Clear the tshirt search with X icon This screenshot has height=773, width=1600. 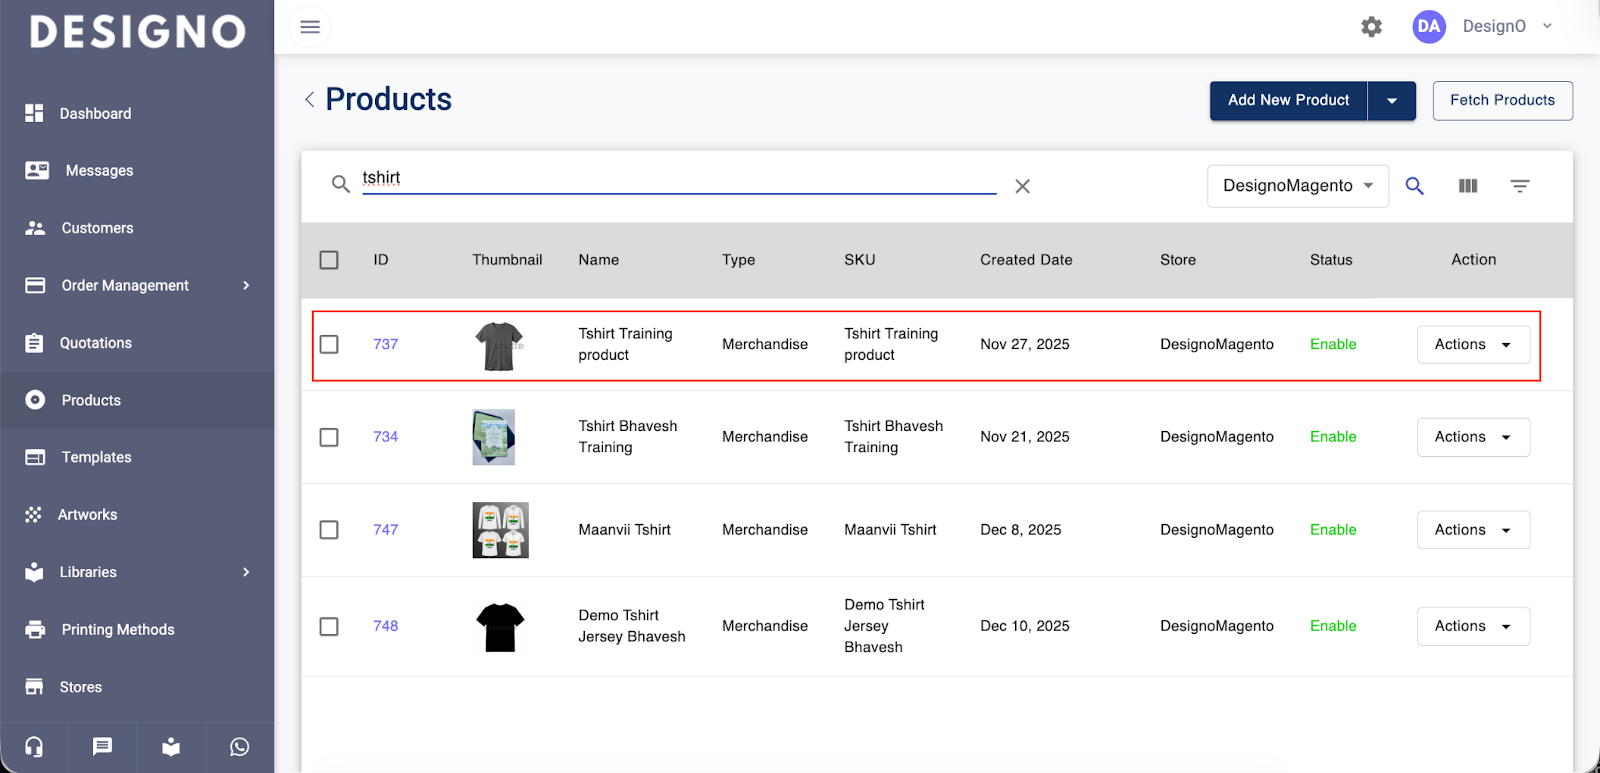coord(1022,186)
